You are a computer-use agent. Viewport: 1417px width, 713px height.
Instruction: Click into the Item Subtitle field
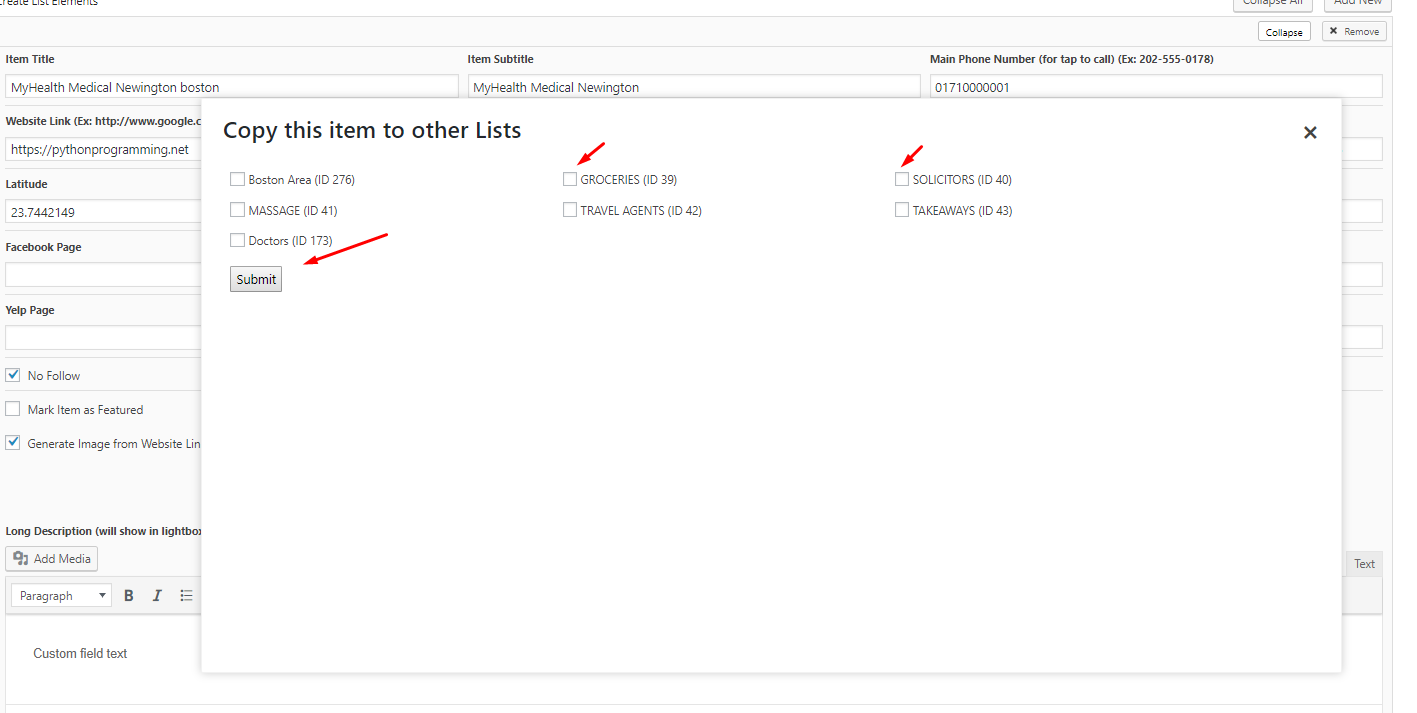(694, 87)
